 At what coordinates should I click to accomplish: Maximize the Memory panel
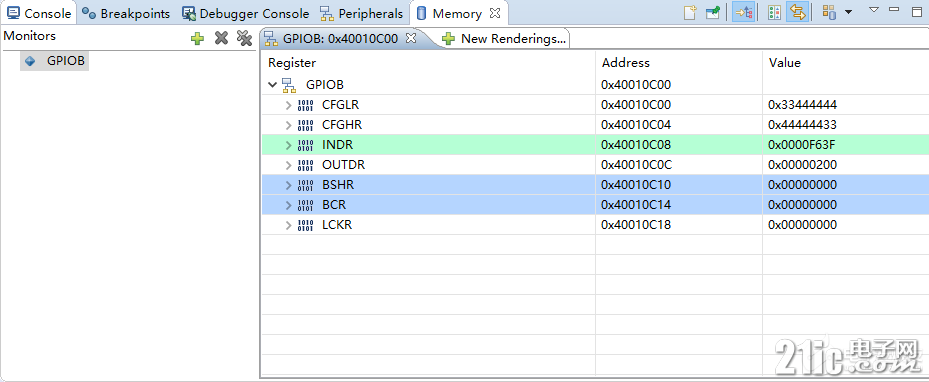point(917,11)
